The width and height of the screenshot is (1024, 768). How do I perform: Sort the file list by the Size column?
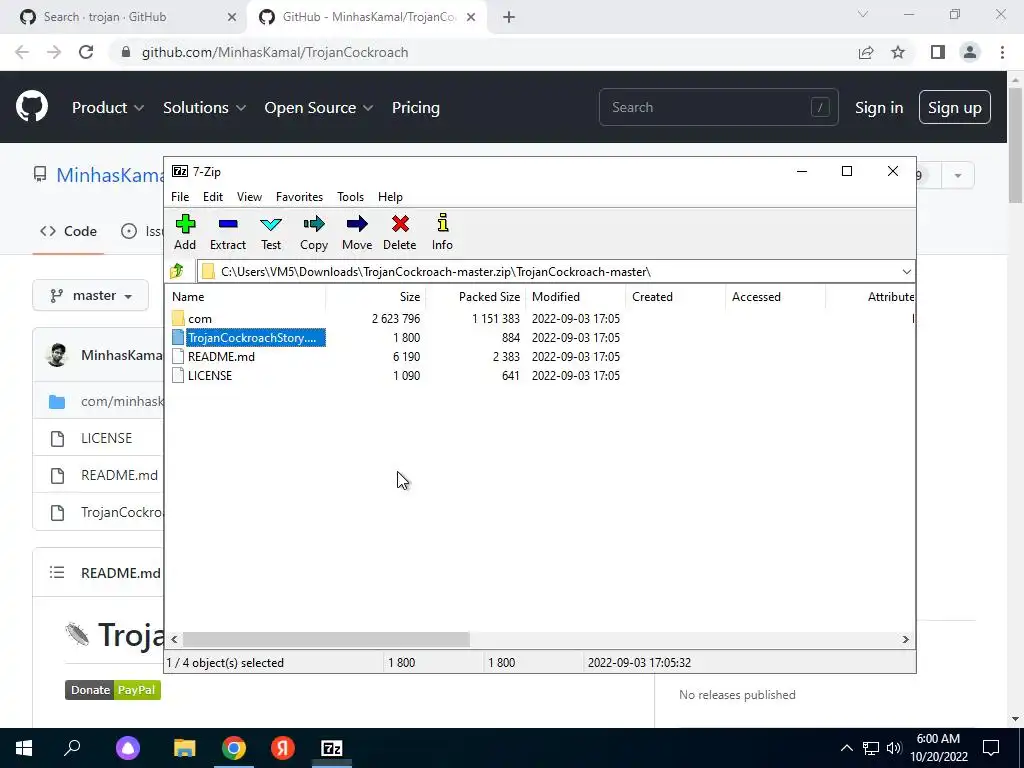(376, 296)
